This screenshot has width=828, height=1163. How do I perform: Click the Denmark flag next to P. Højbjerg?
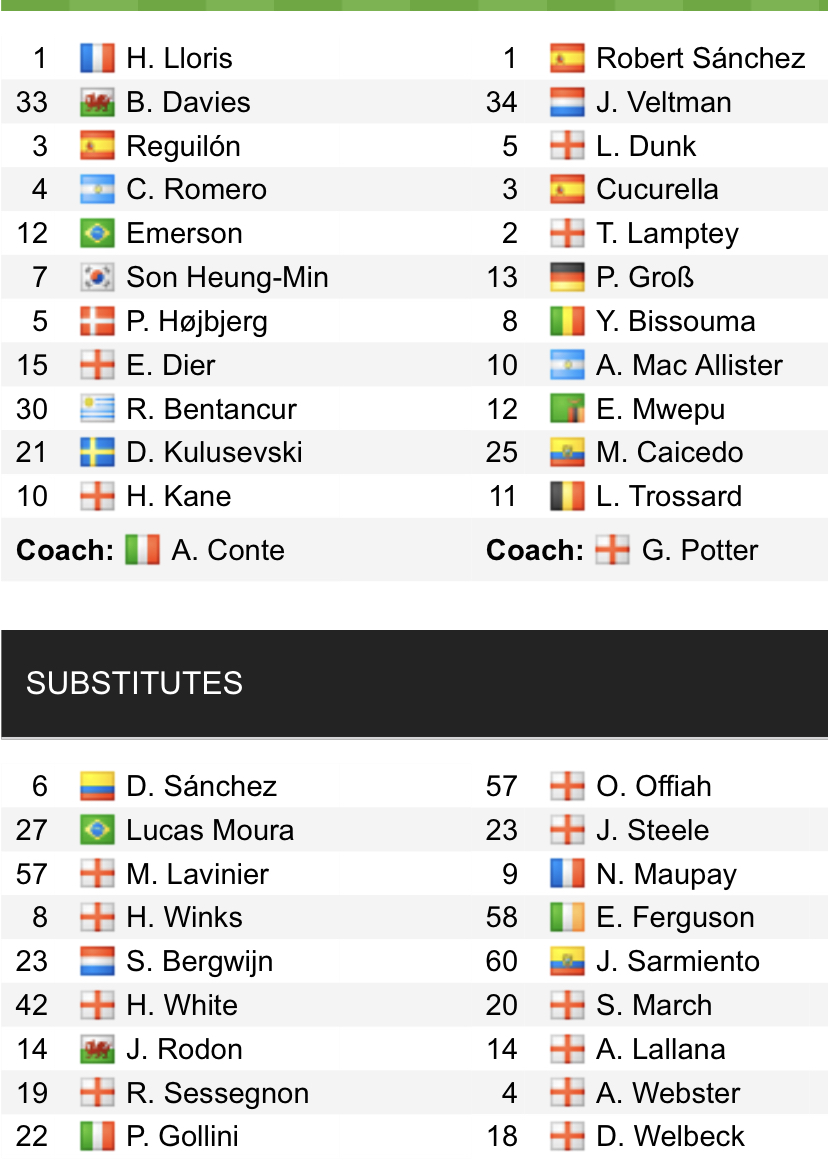(x=97, y=321)
